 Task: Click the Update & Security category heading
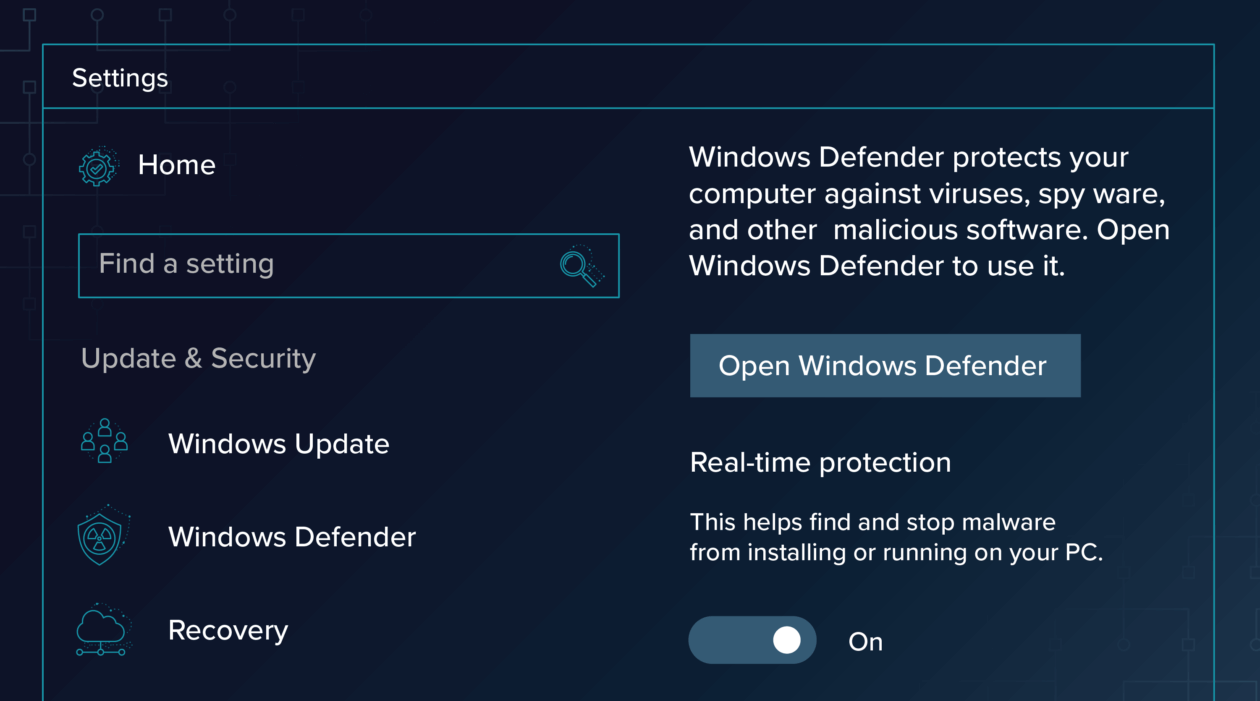click(198, 359)
